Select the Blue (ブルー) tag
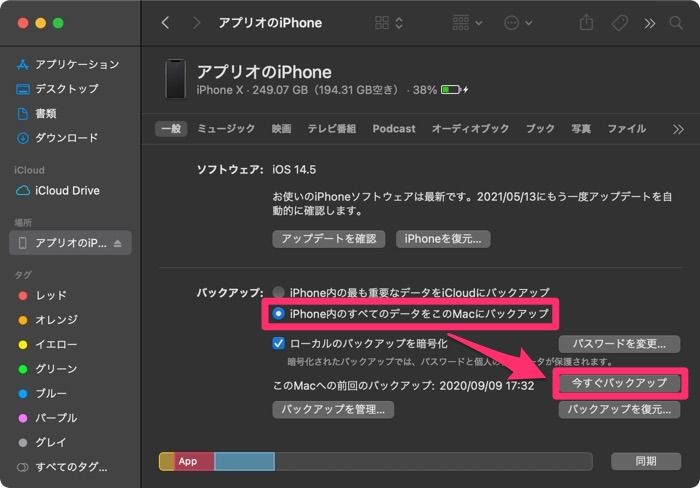700x488 pixels. [x=42, y=394]
